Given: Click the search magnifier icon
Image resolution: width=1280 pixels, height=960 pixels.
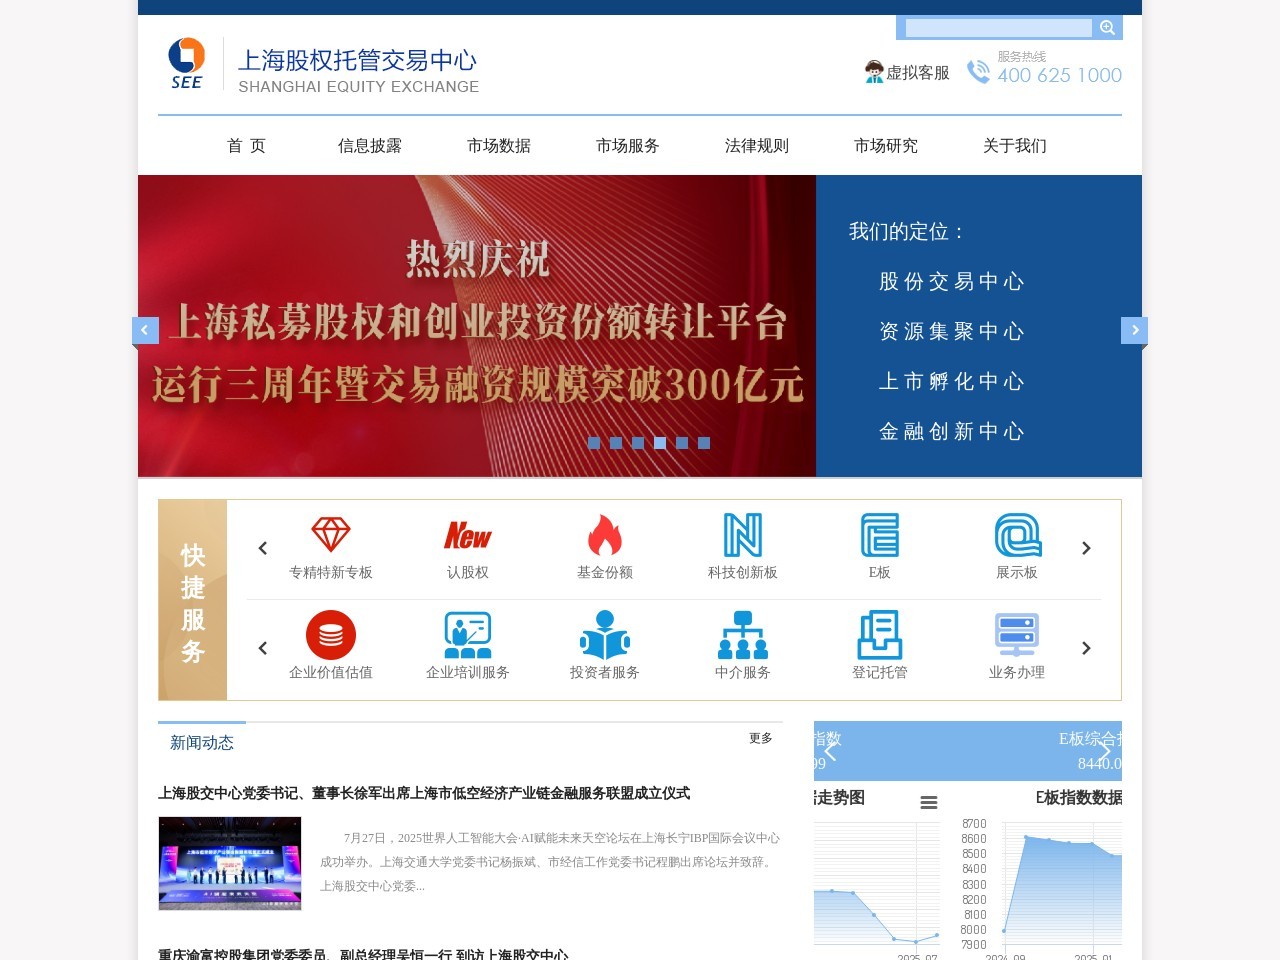Looking at the screenshot, I should point(1107,27).
